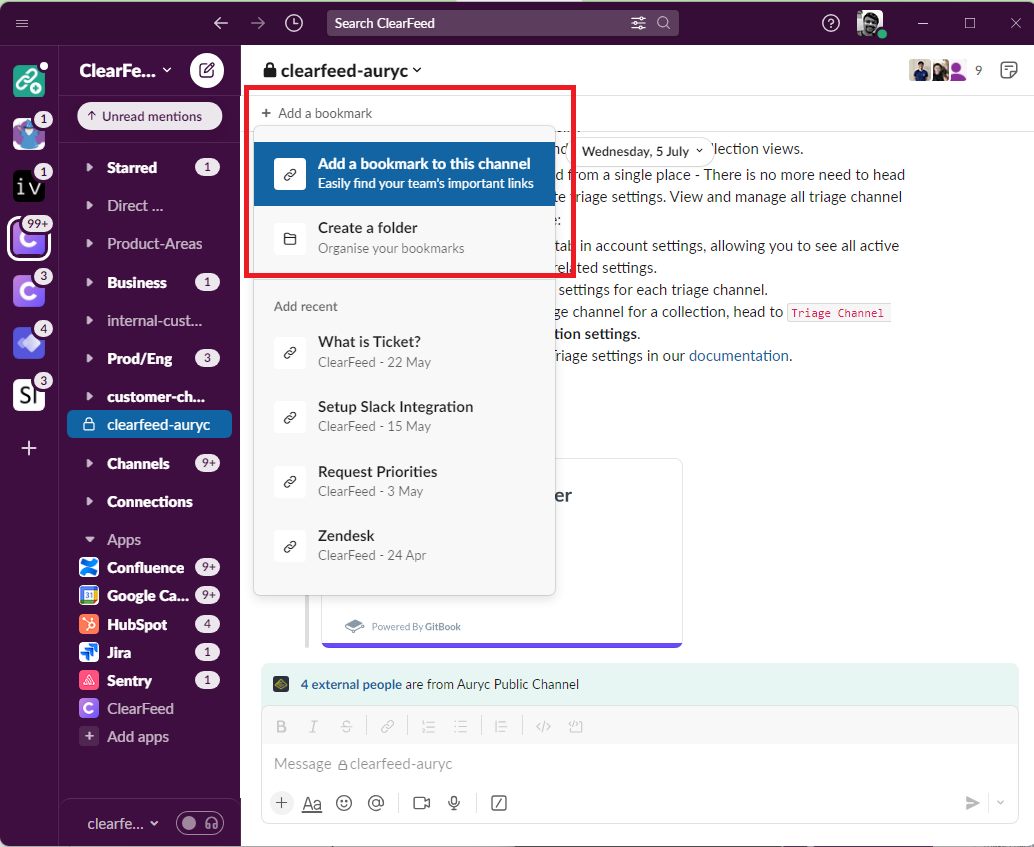This screenshot has height=847, width=1034.
Task: Open the Wednesday, 5 July date dropdown
Action: 642,151
